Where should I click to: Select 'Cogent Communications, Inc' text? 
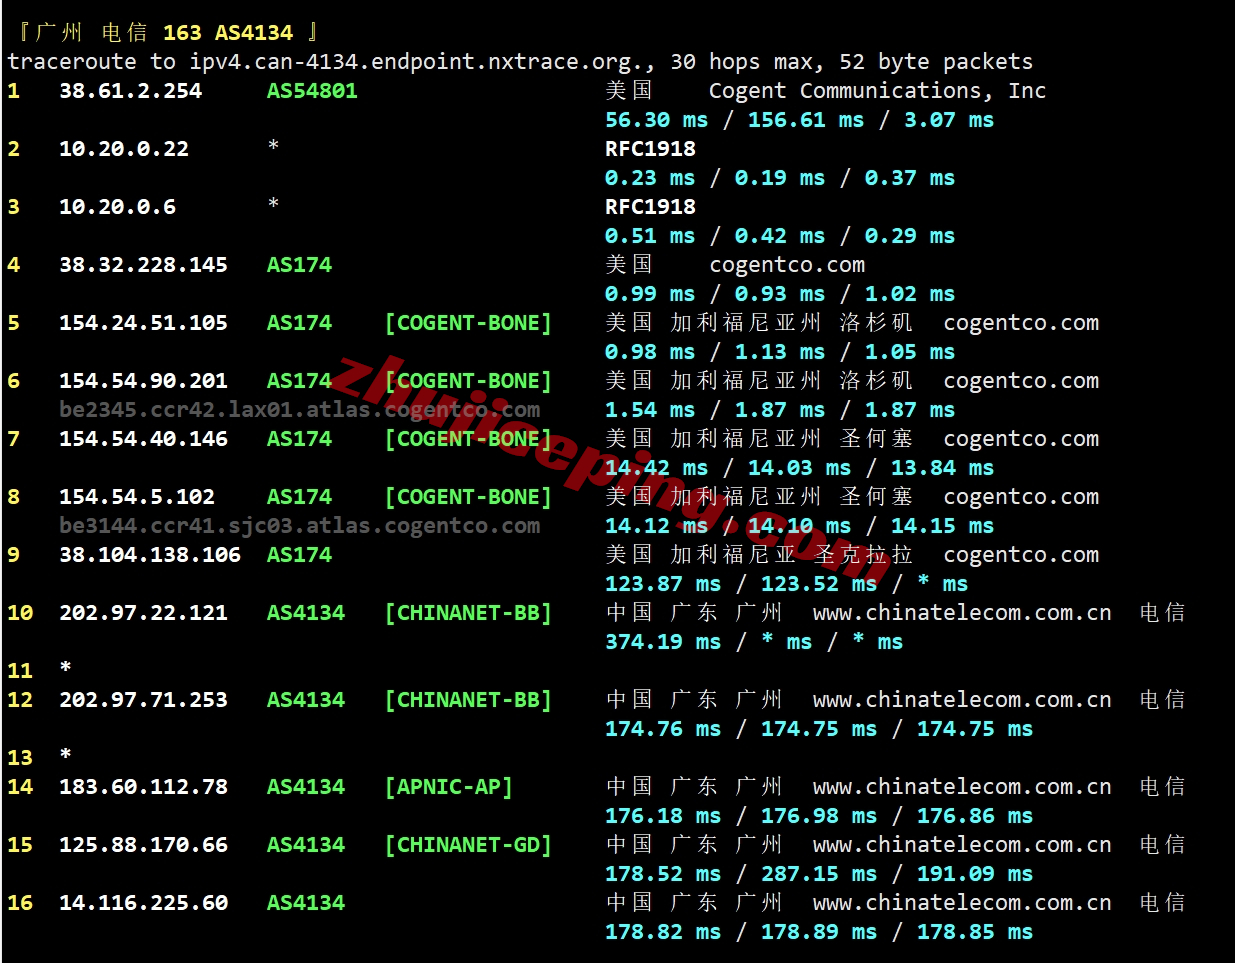tap(877, 91)
